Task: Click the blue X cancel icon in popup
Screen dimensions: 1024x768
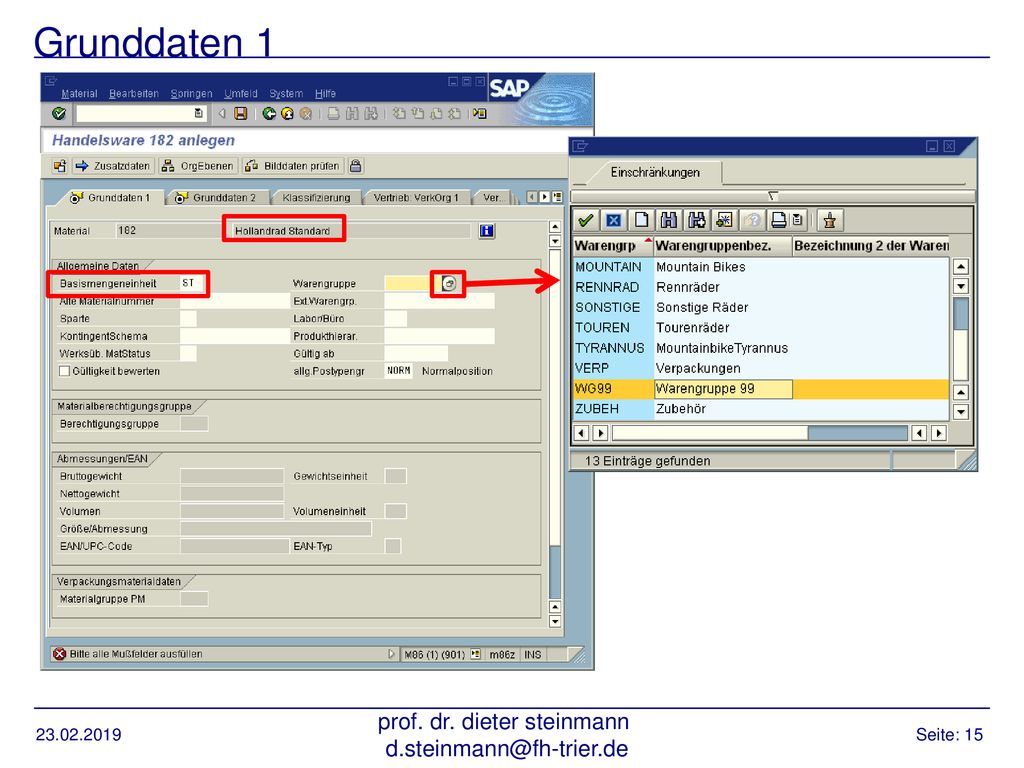Action: 613,220
